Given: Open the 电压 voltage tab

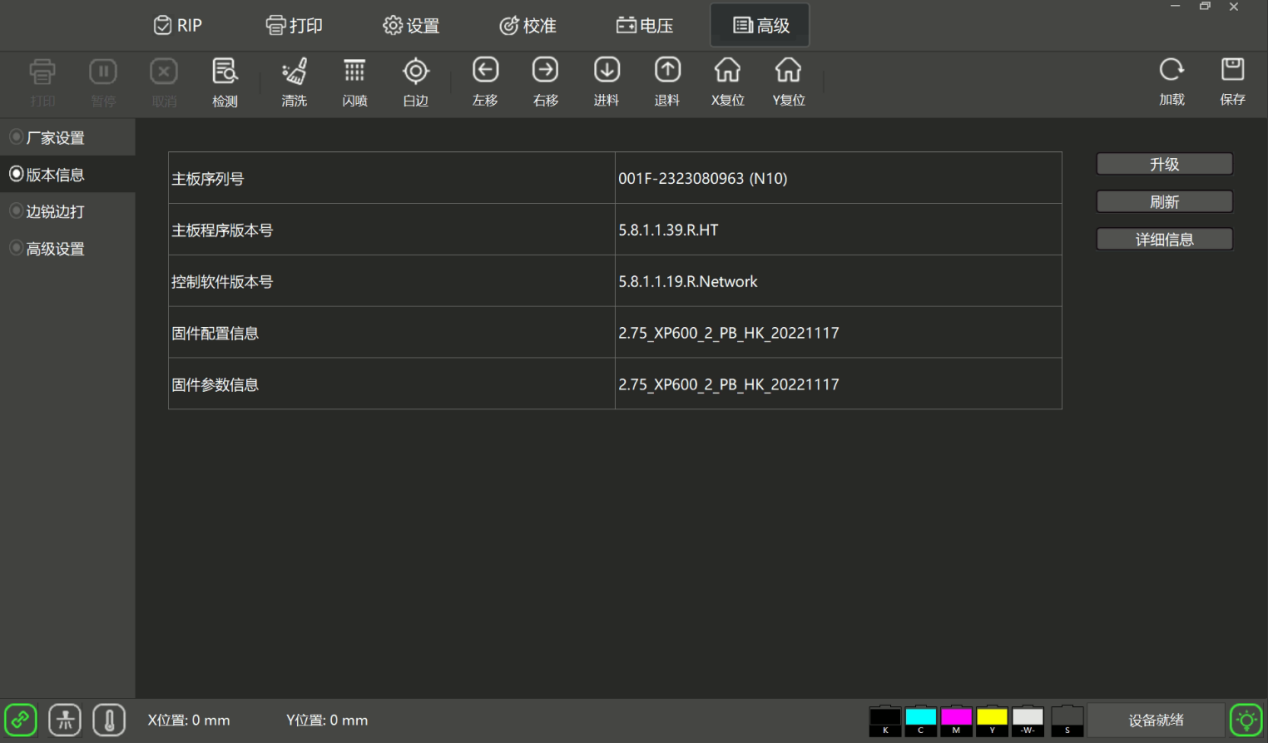Looking at the screenshot, I should (x=644, y=26).
